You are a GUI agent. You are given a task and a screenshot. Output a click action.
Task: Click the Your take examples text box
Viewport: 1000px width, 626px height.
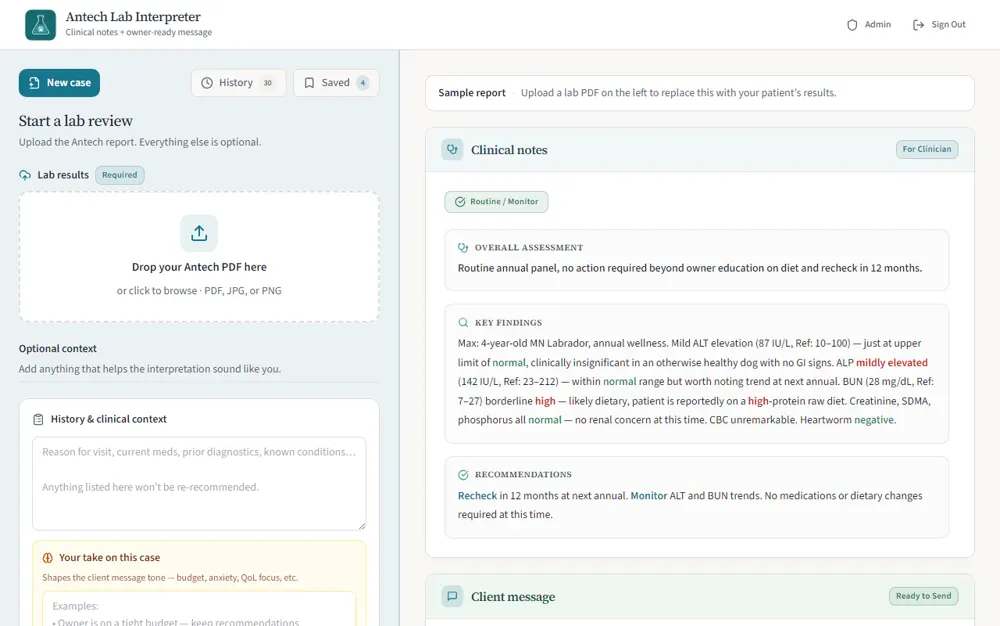[199, 609]
